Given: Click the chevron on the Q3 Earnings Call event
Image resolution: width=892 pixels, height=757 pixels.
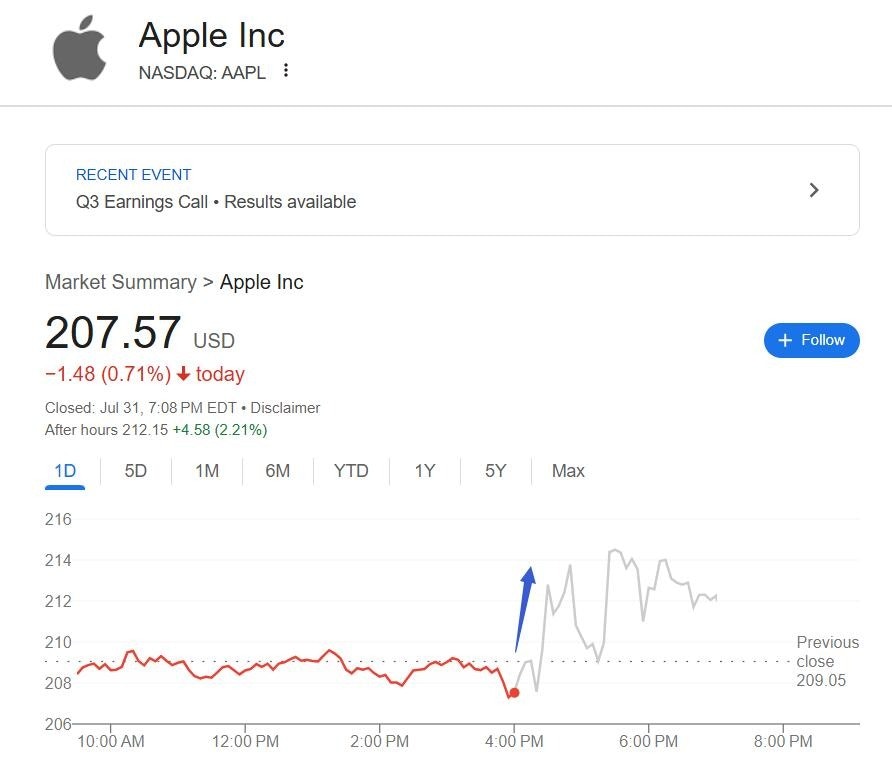Looking at the screenshot, I should pos(814,189).
